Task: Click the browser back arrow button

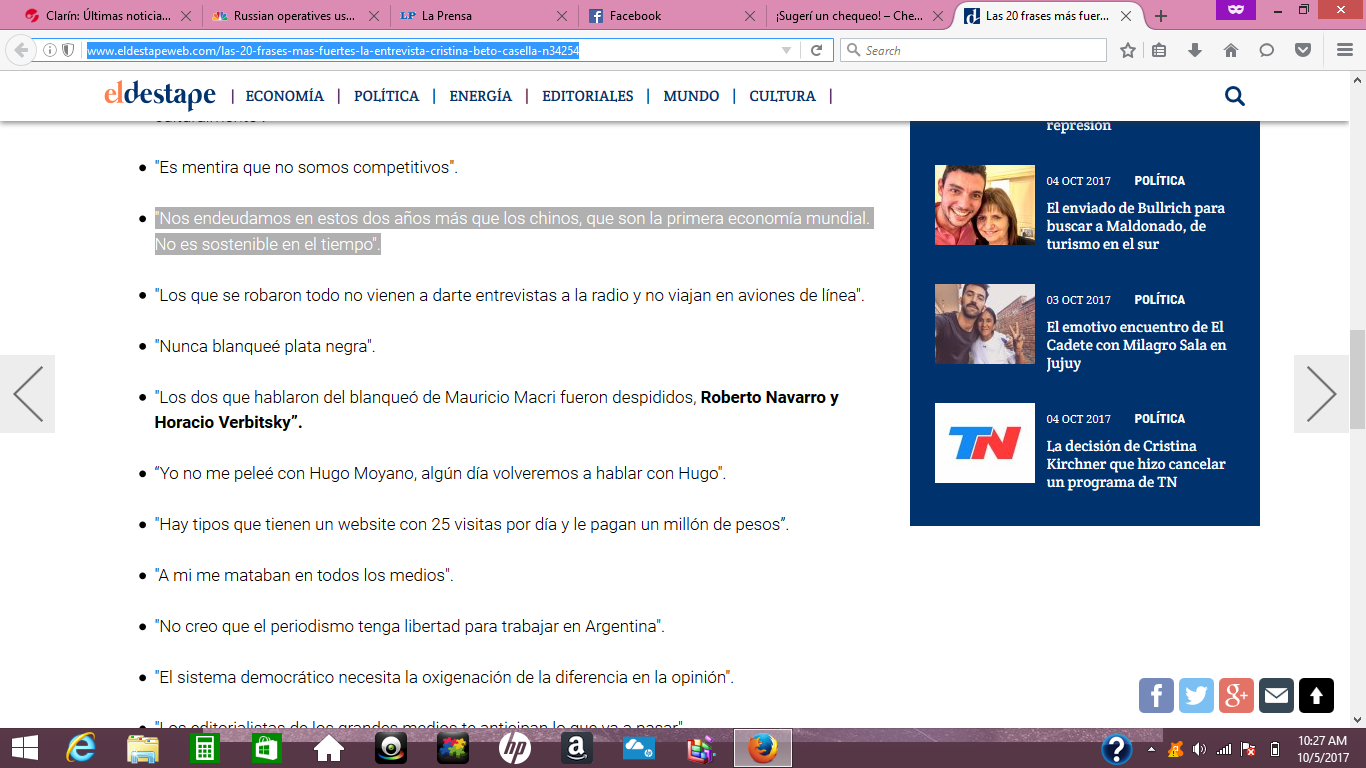Action: pyautogui.click(x=20, y=50)
